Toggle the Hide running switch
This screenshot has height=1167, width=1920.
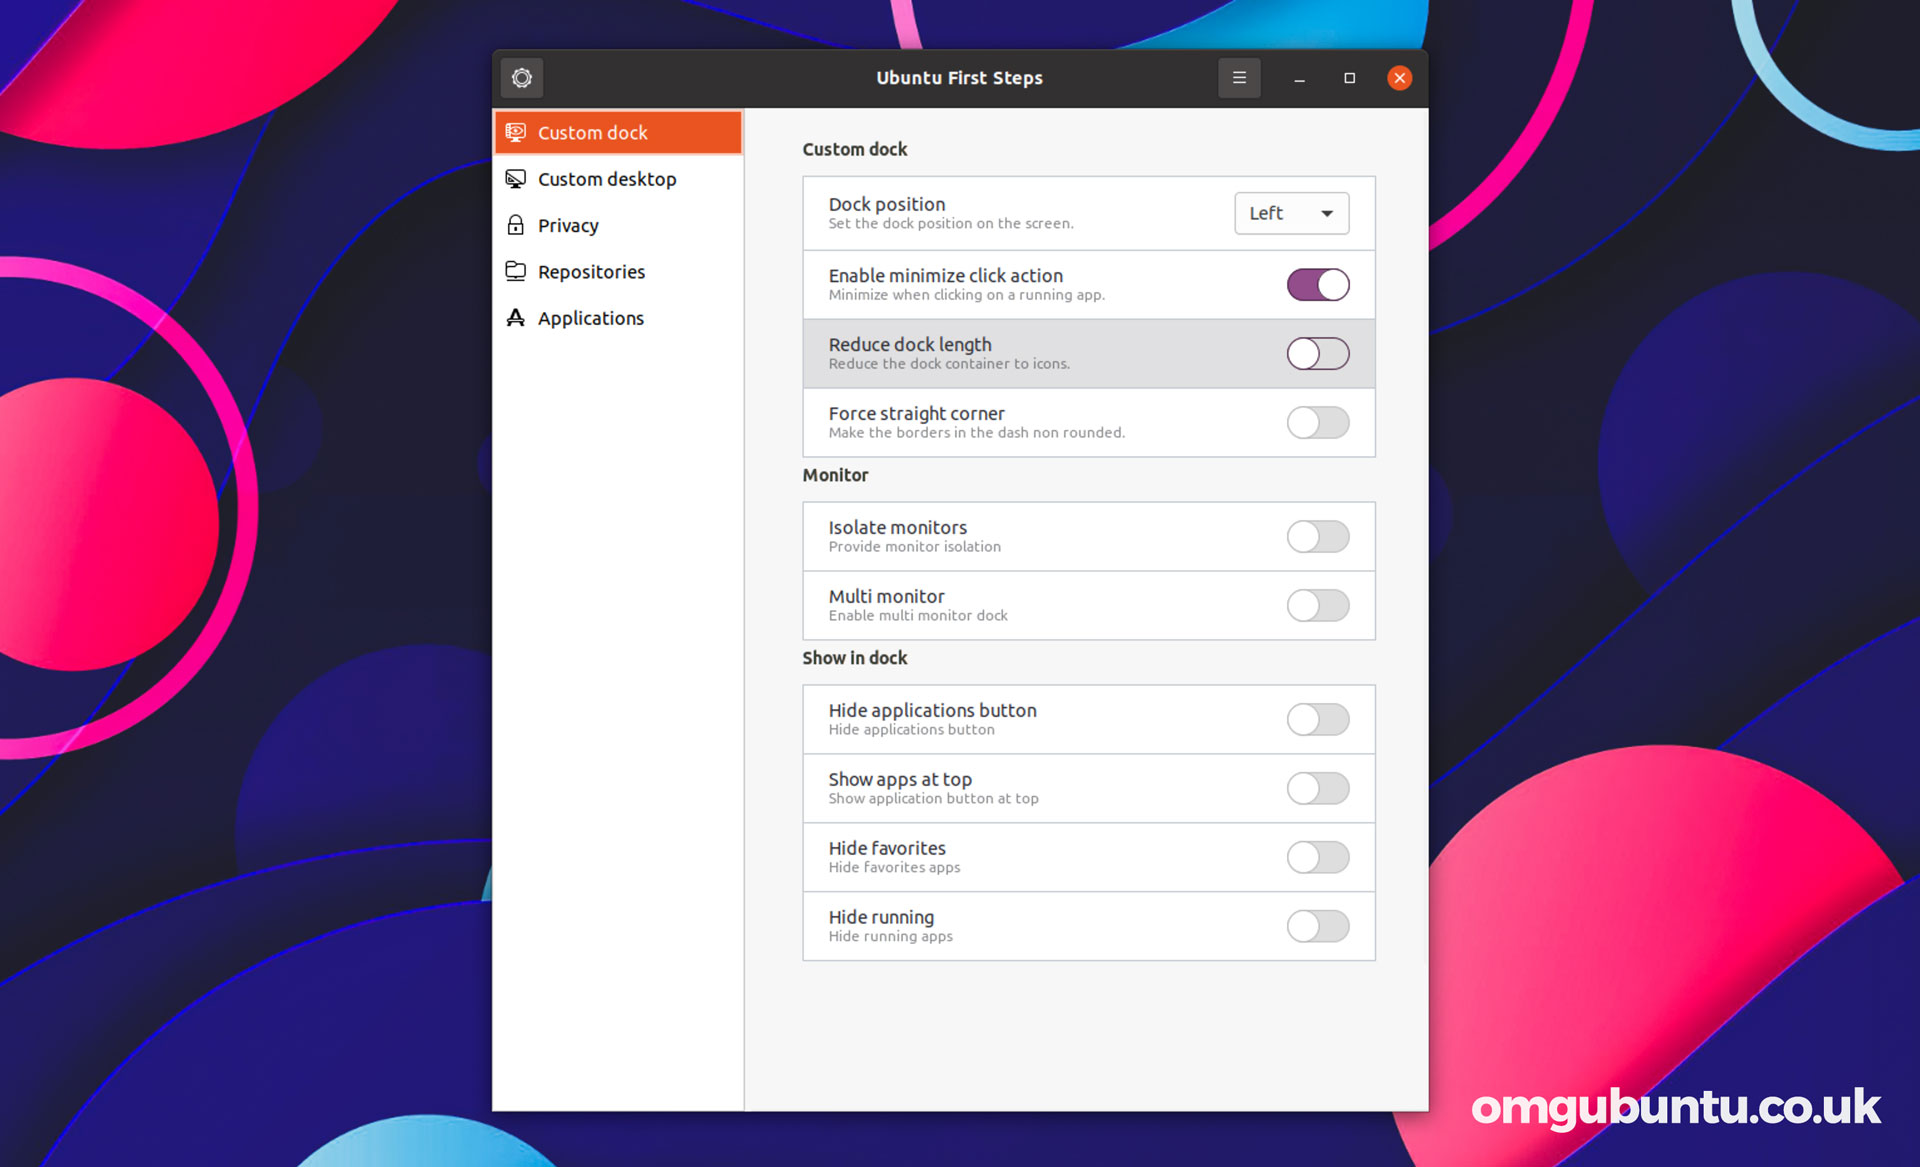(x=1318, y=927)
